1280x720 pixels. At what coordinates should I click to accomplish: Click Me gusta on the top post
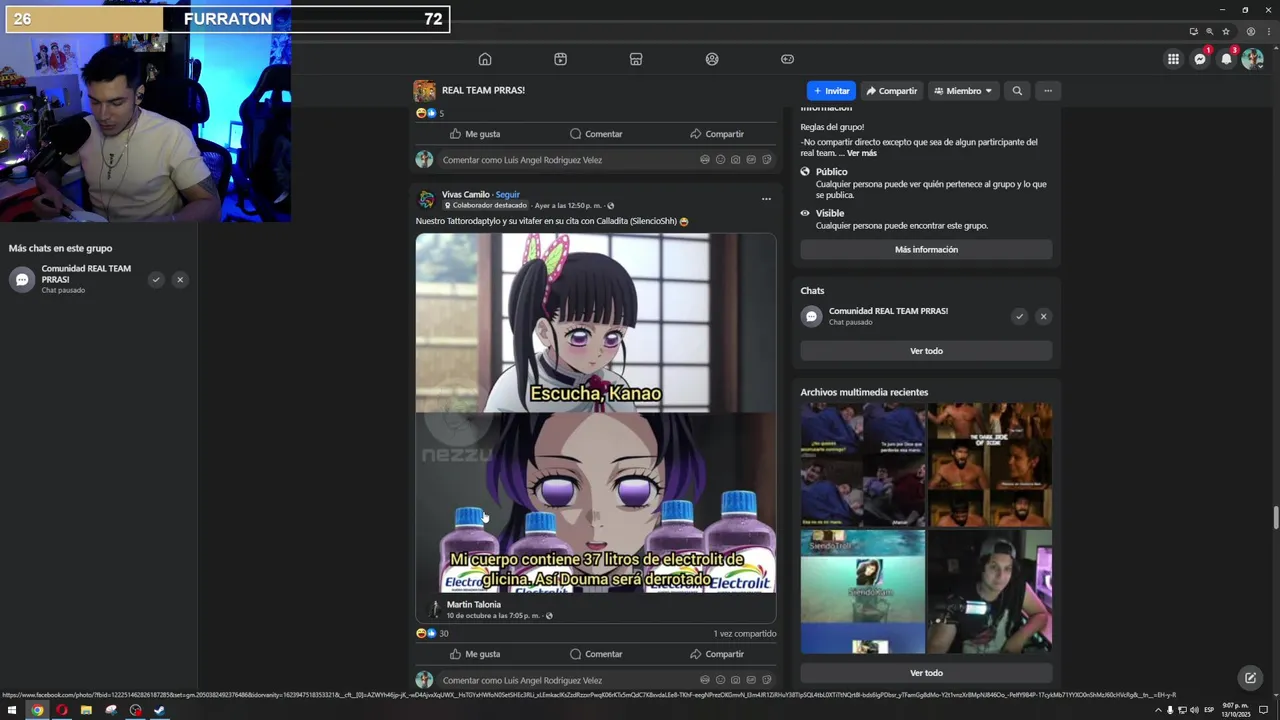475,134
